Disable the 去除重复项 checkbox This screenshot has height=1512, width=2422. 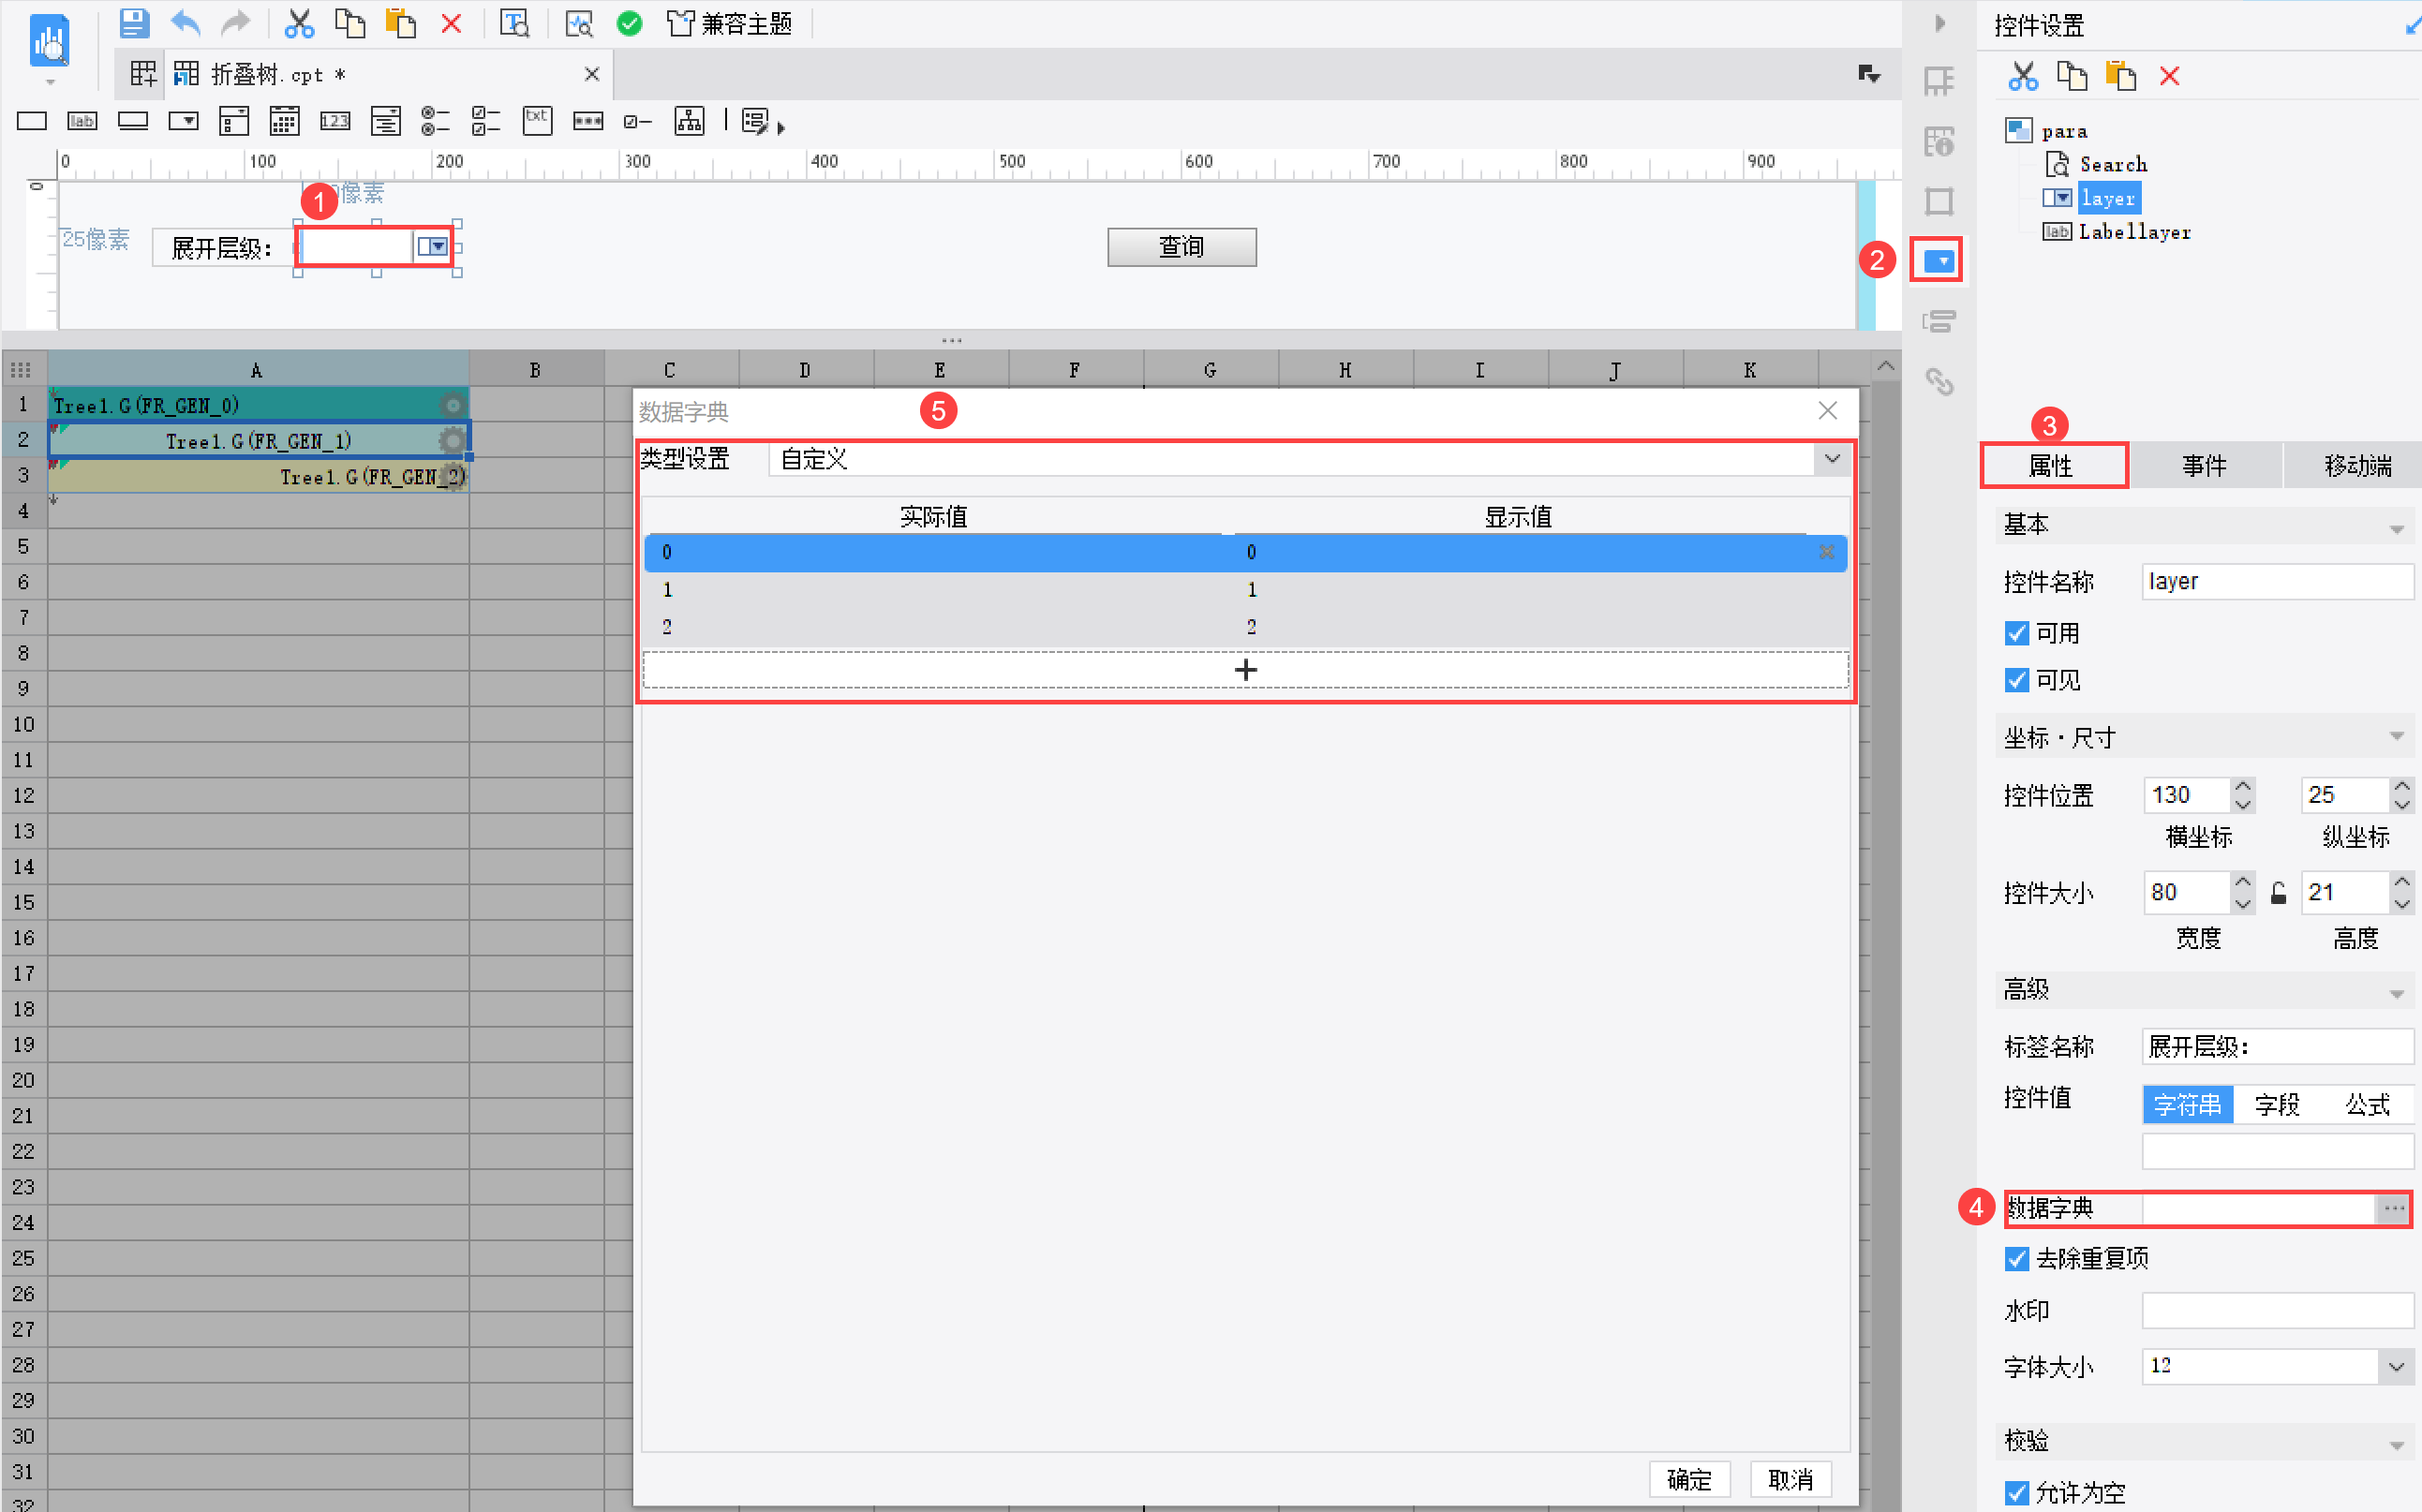coord(2016,1258)
